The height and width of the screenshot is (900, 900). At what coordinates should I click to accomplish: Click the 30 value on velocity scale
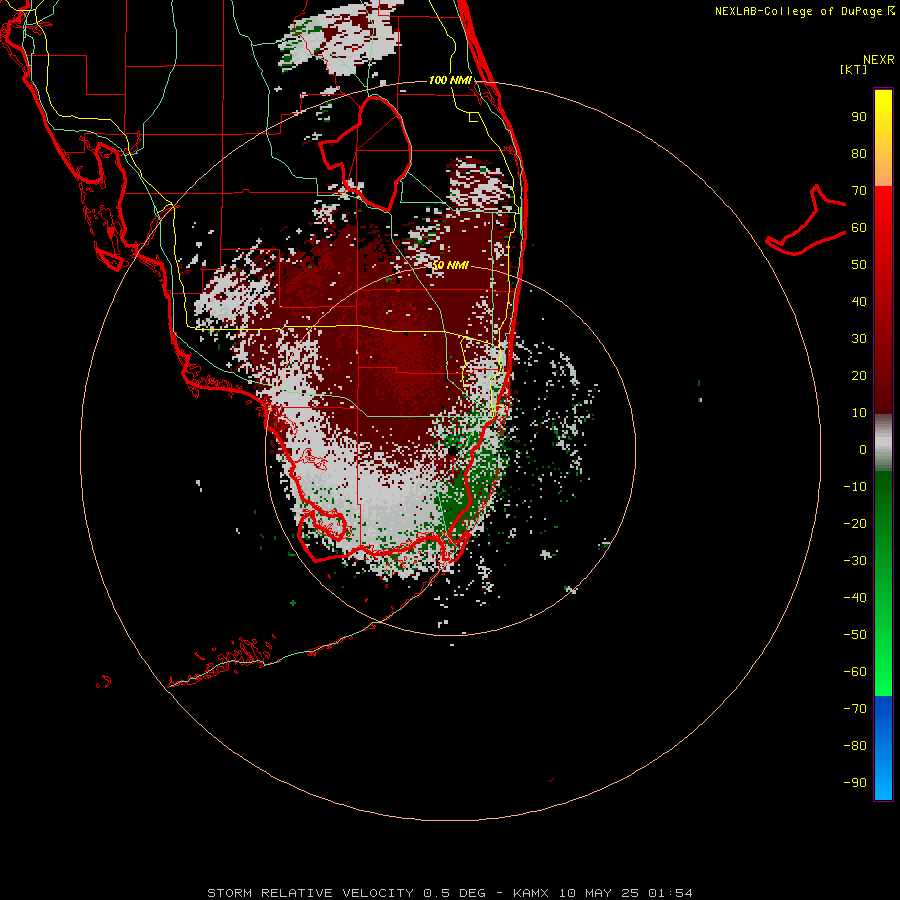click(x=859, y=339)
